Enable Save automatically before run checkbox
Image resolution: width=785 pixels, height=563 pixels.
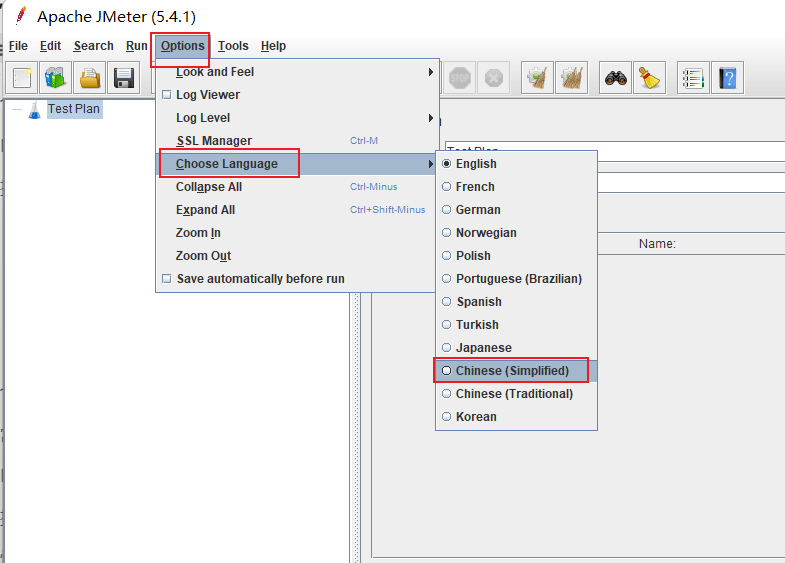pyautogui.click(x=167, y=279)
